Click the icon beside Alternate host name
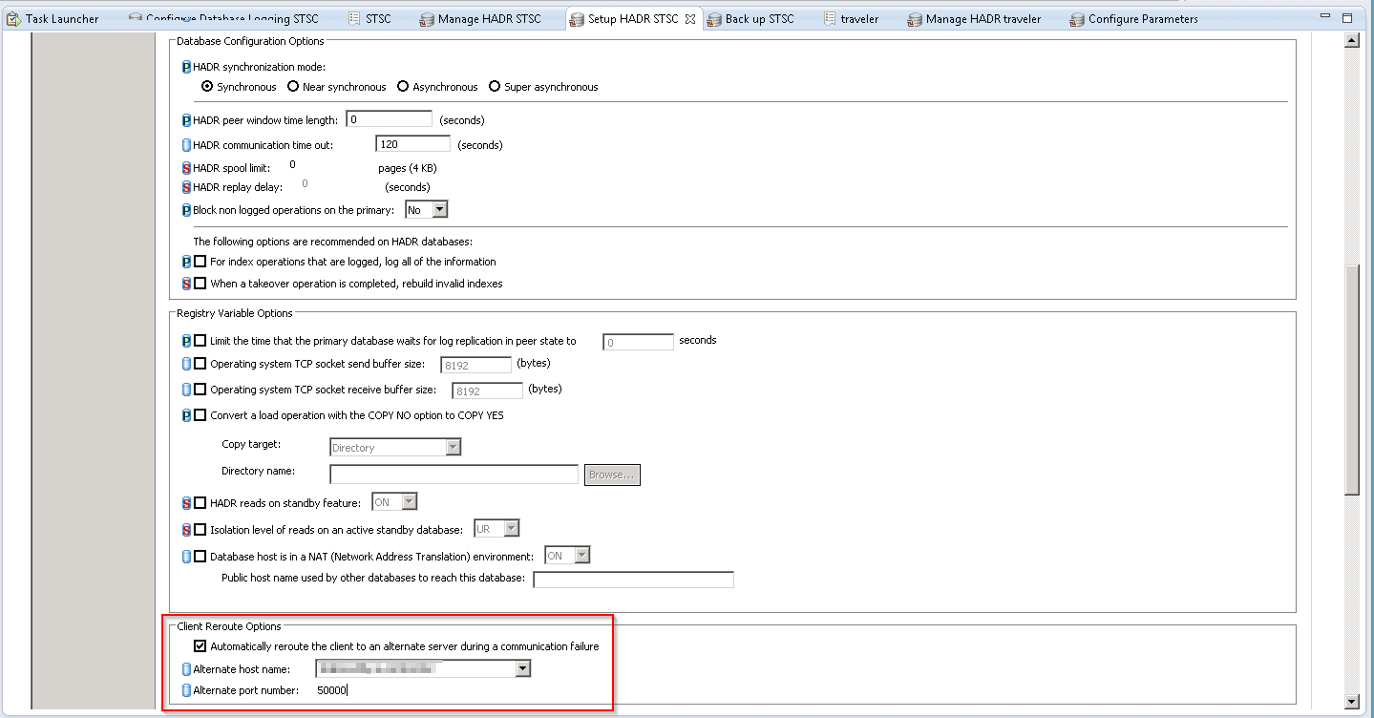The image size is (1374, 718). tap(186, 669)
